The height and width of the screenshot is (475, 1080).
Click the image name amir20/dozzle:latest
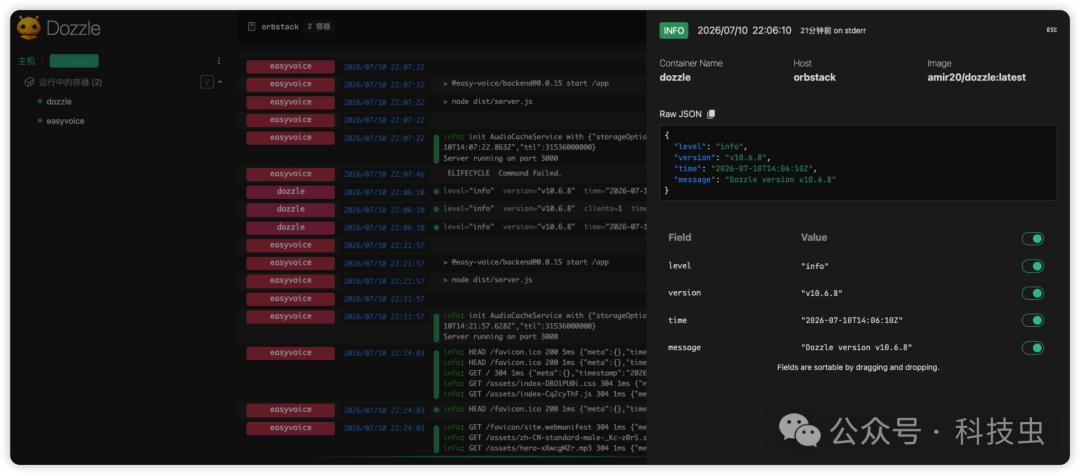pyautogui.click(x=977, y=77)
